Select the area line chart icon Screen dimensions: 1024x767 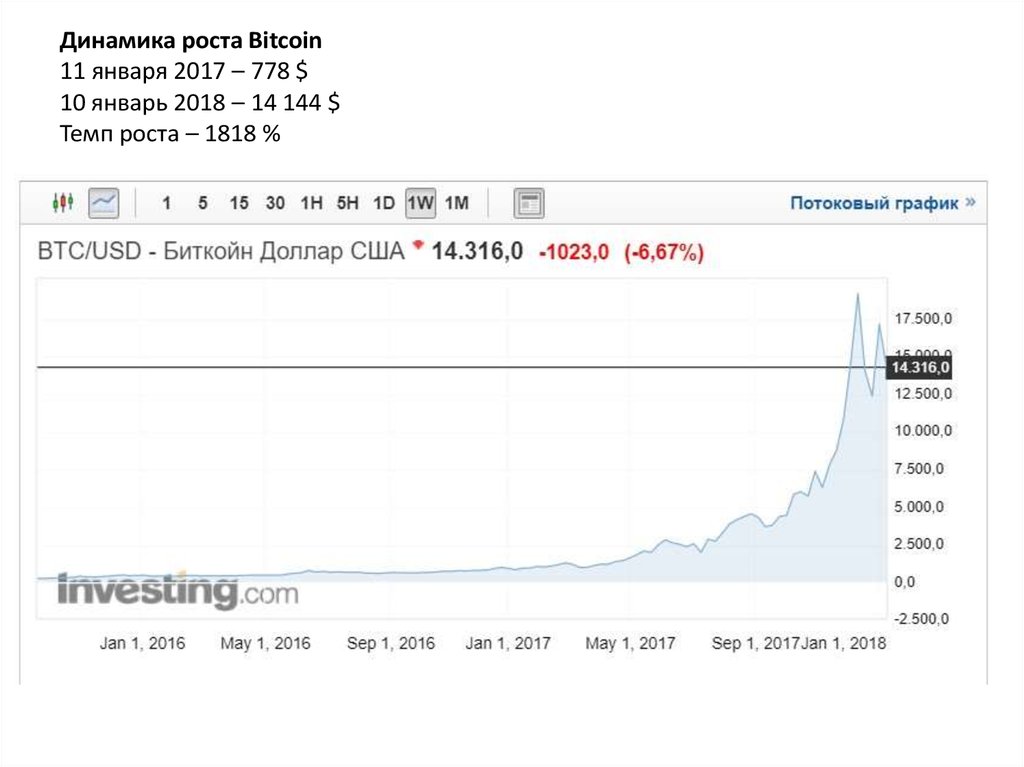point(103,203)
